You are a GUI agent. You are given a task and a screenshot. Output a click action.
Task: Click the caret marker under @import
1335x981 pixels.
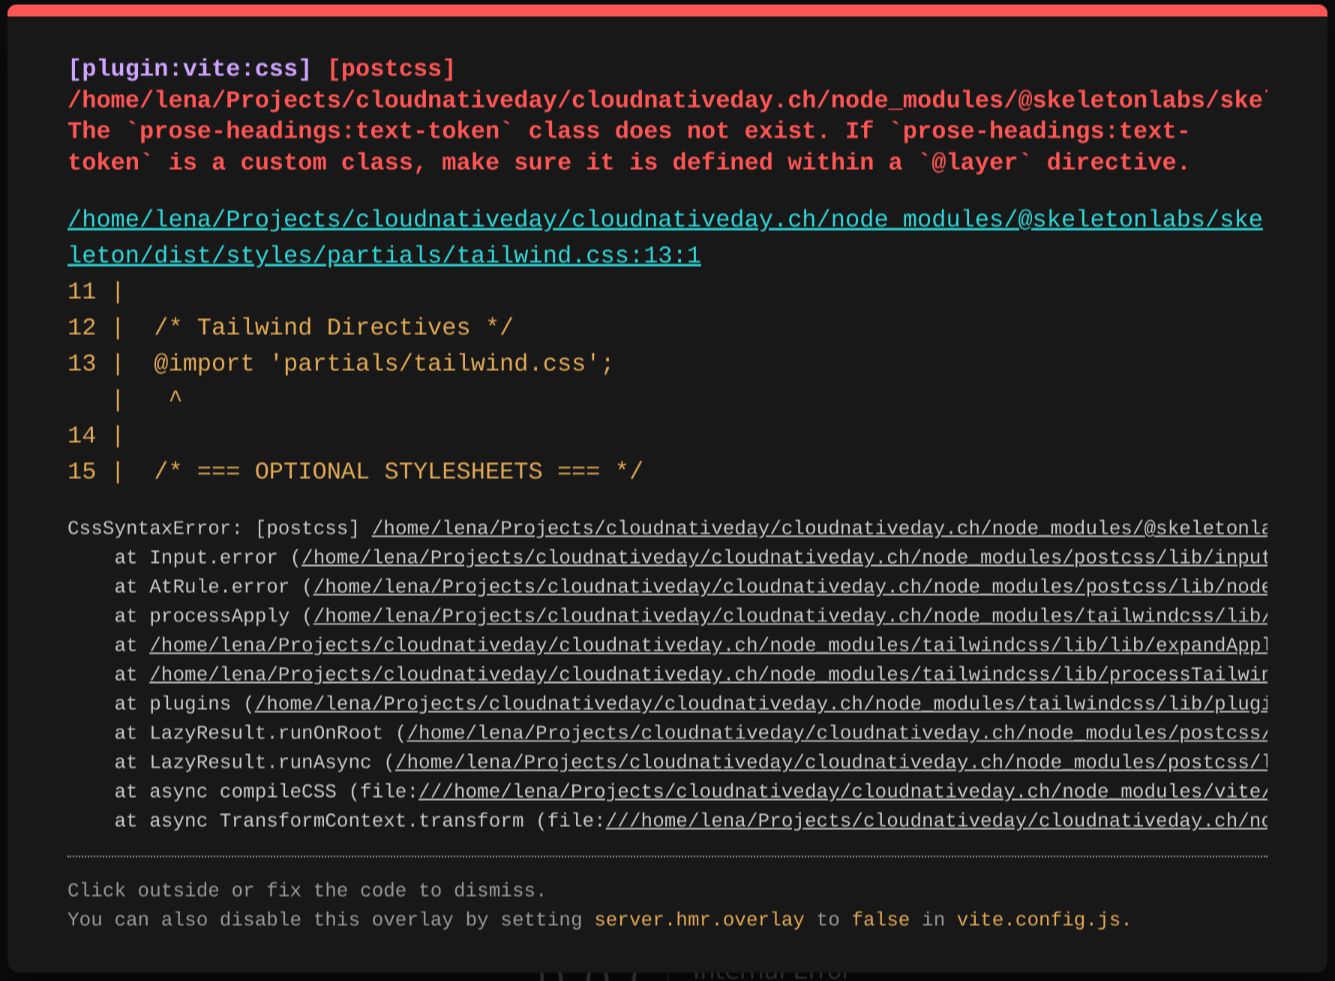[173, 398]
